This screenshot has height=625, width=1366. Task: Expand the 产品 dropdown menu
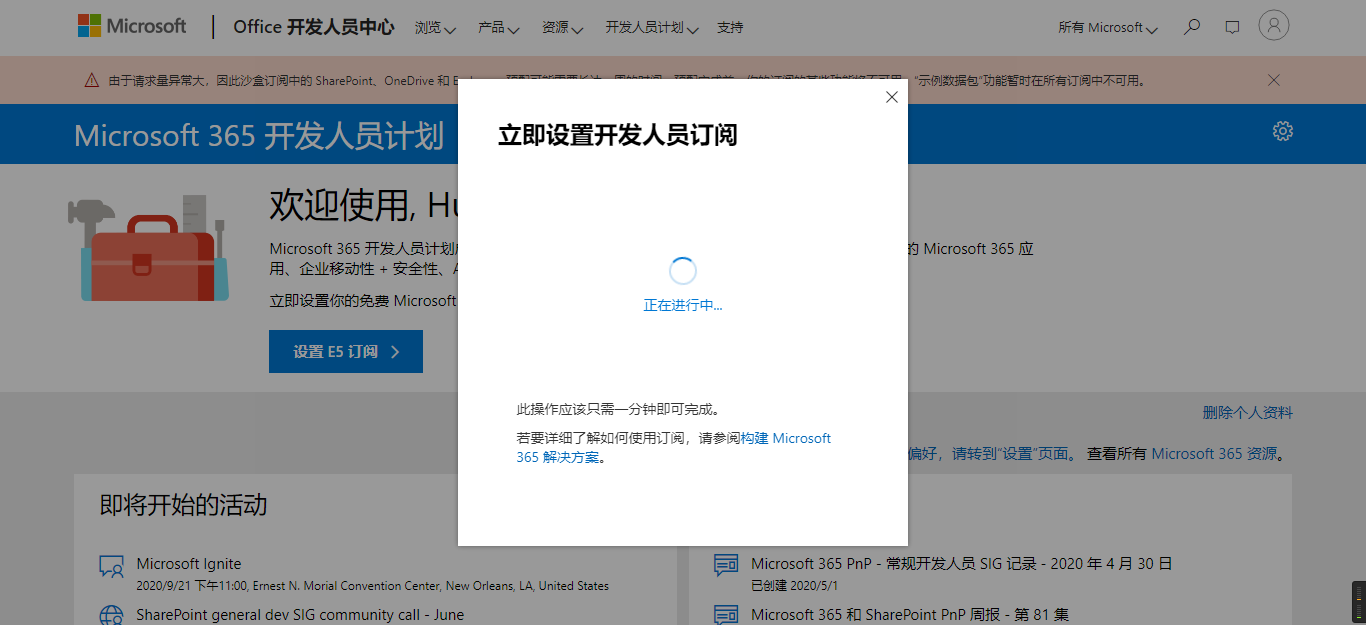[x=499, y=28]
